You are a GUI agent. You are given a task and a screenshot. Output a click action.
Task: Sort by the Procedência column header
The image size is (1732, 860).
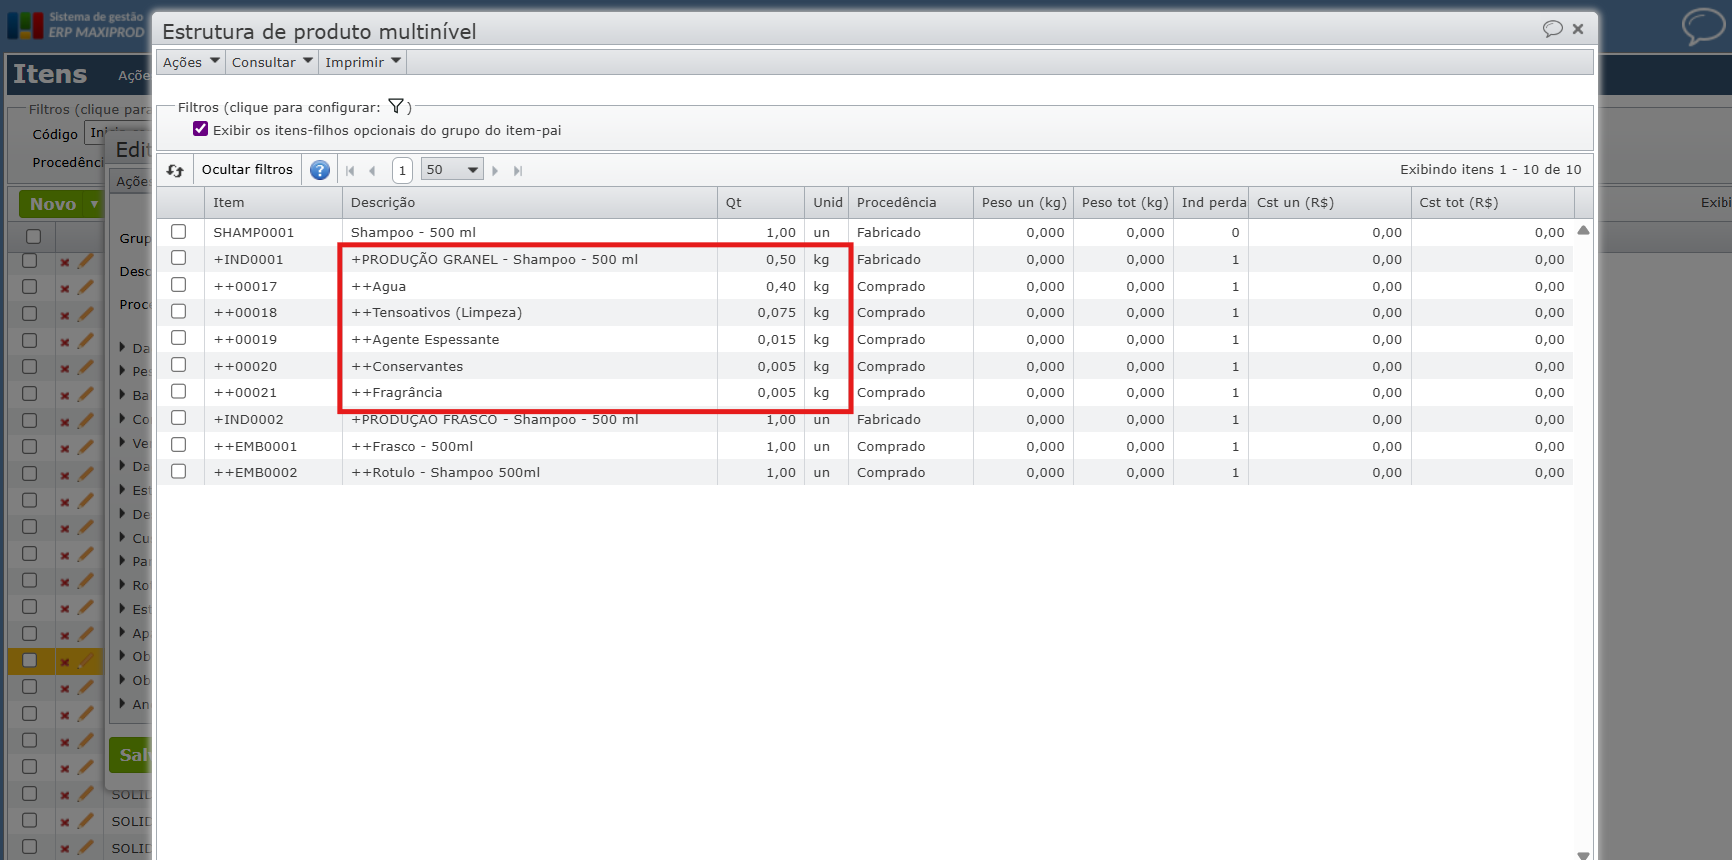[897, 203]
